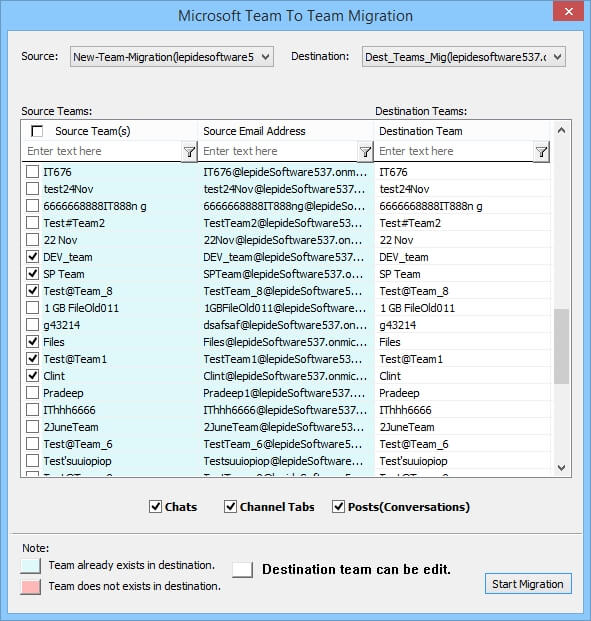Click the Start Migration button
Screen dimensions: 591x621
coord(528,584)
